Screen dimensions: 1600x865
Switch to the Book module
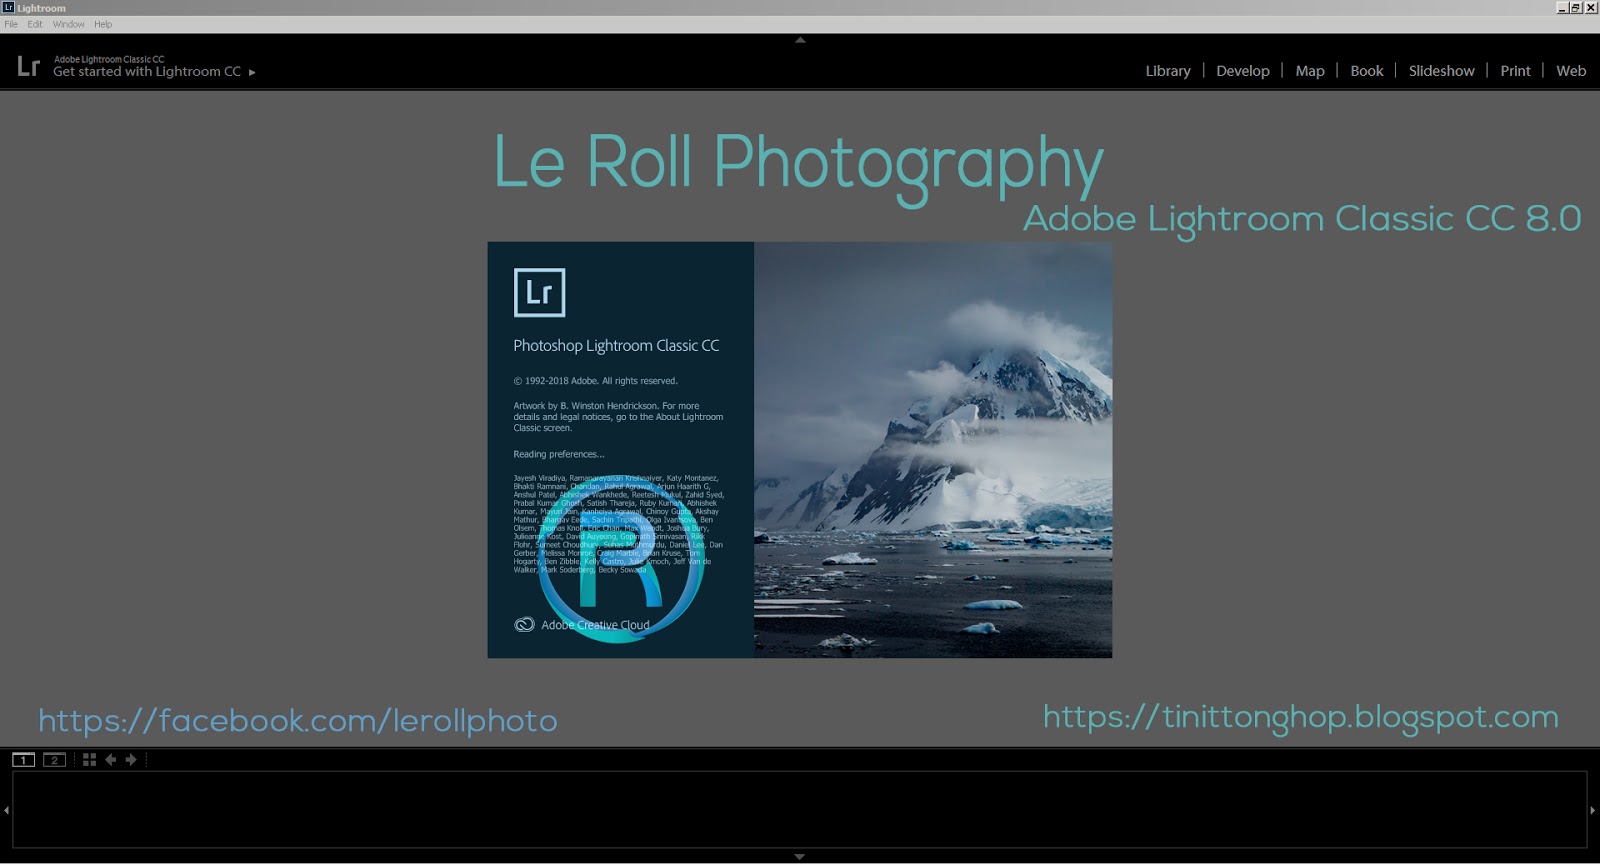tap(1367, 71)
